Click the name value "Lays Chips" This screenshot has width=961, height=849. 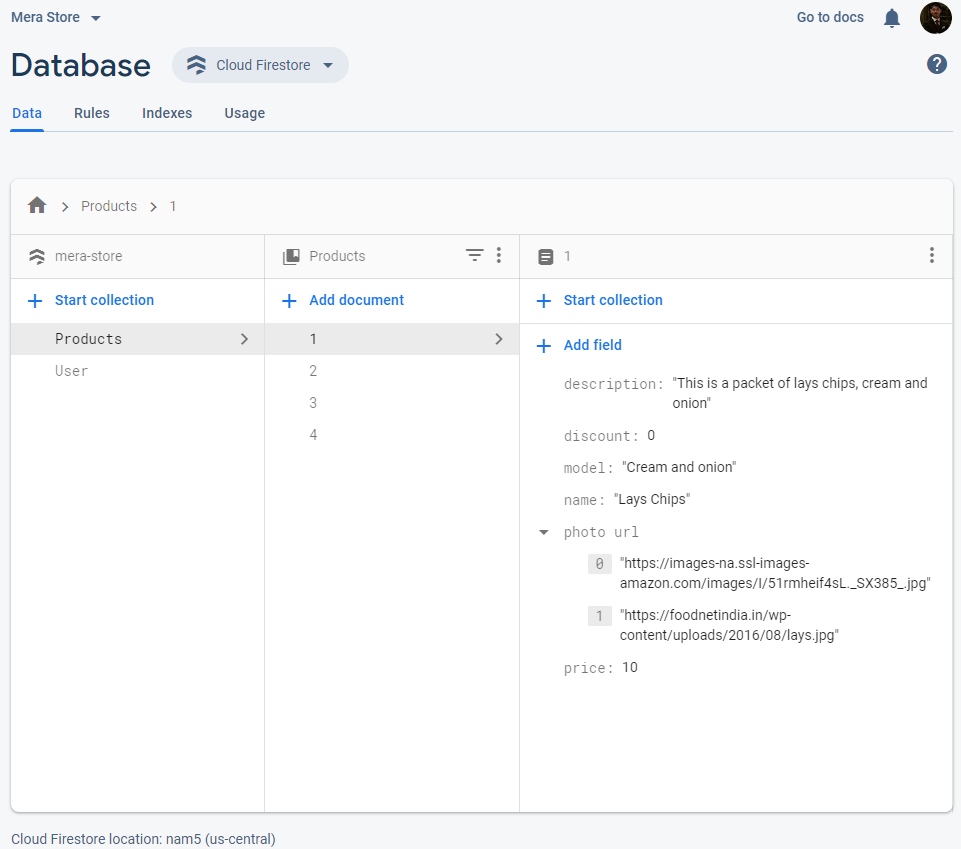pyautogui.click(x=652, y=500)
